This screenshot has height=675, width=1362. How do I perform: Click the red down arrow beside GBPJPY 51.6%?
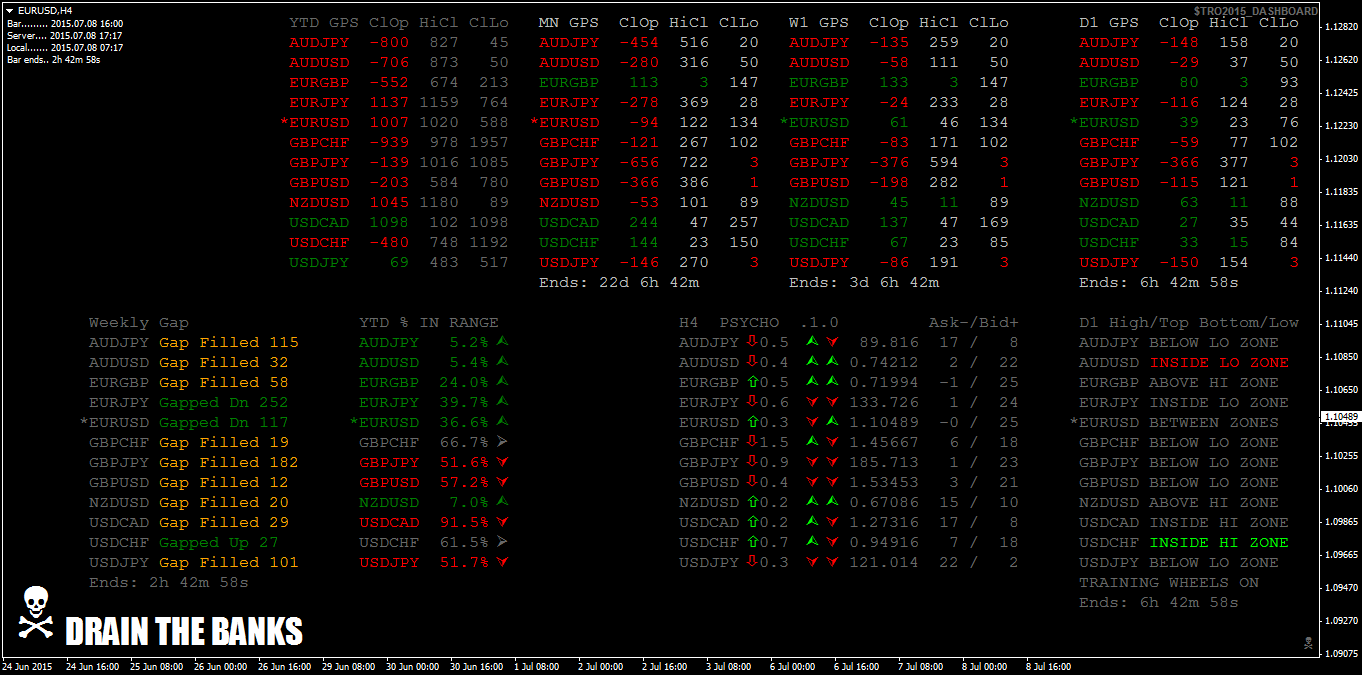pos(502,462)
